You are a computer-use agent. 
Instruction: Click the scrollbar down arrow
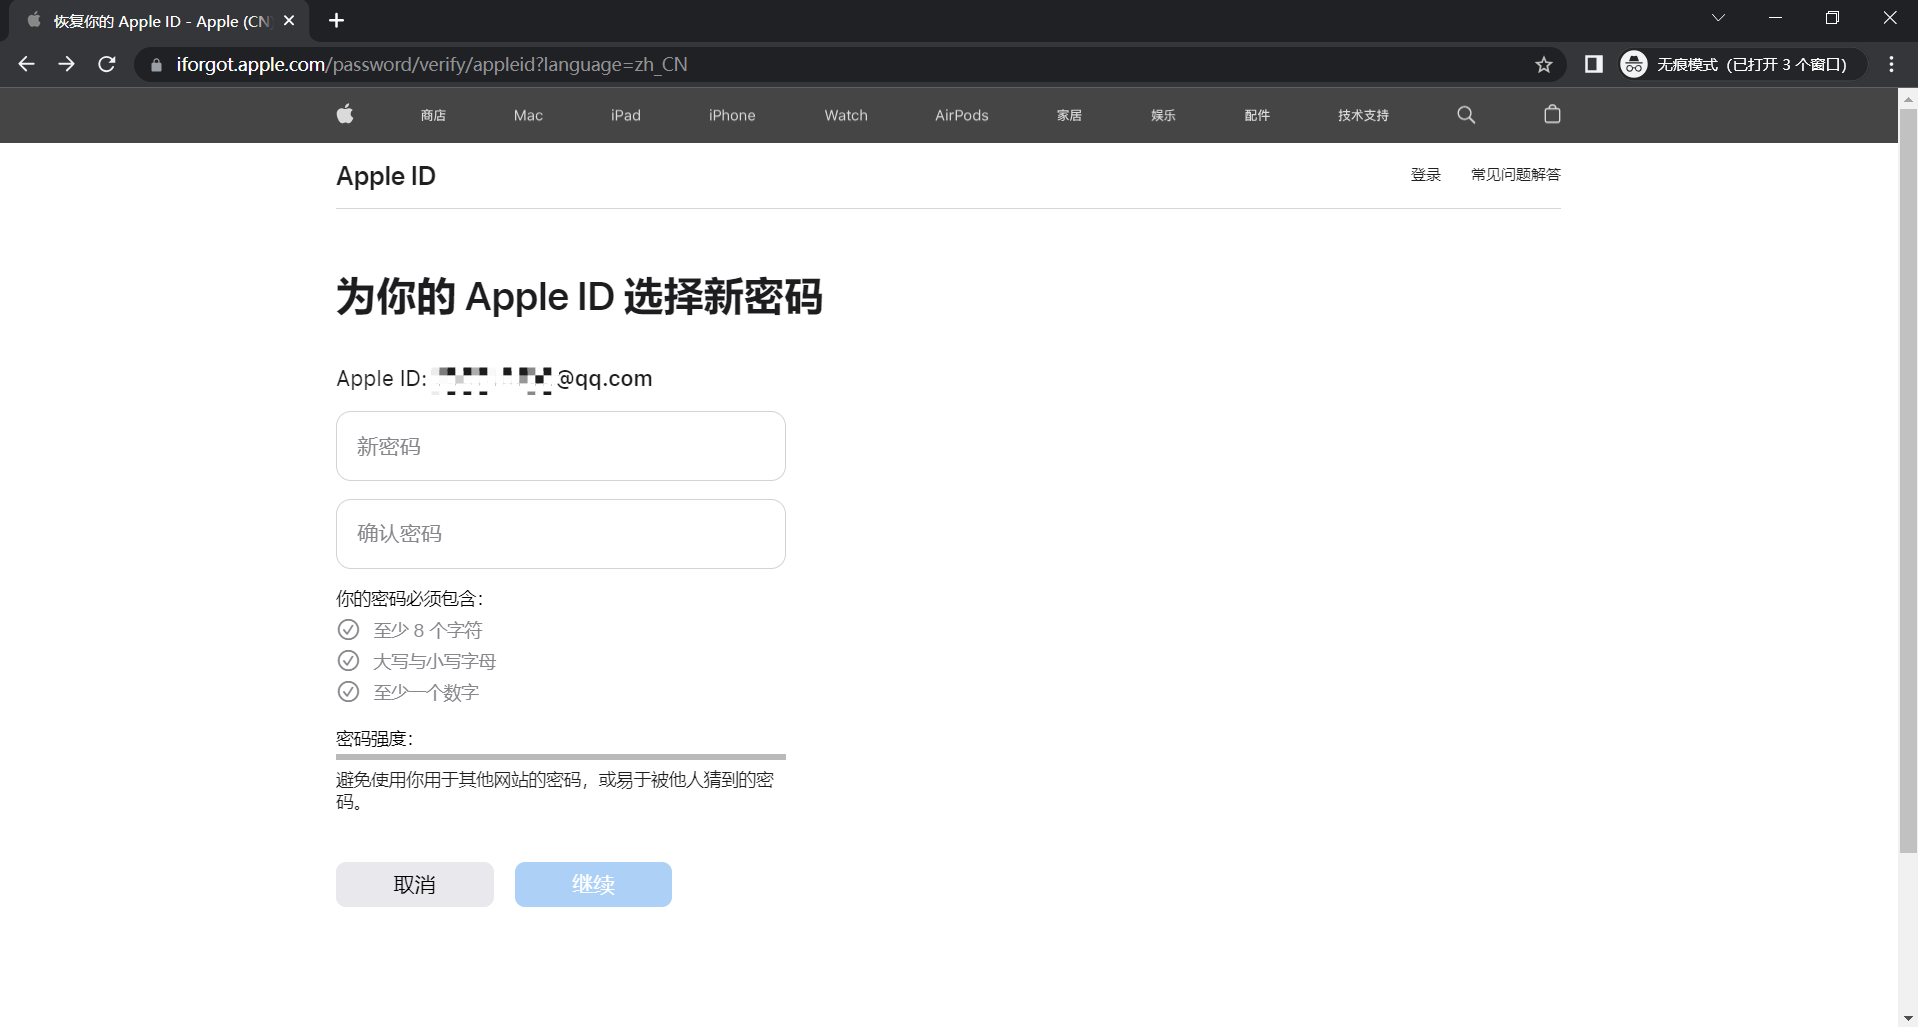coord(1908,1018)
